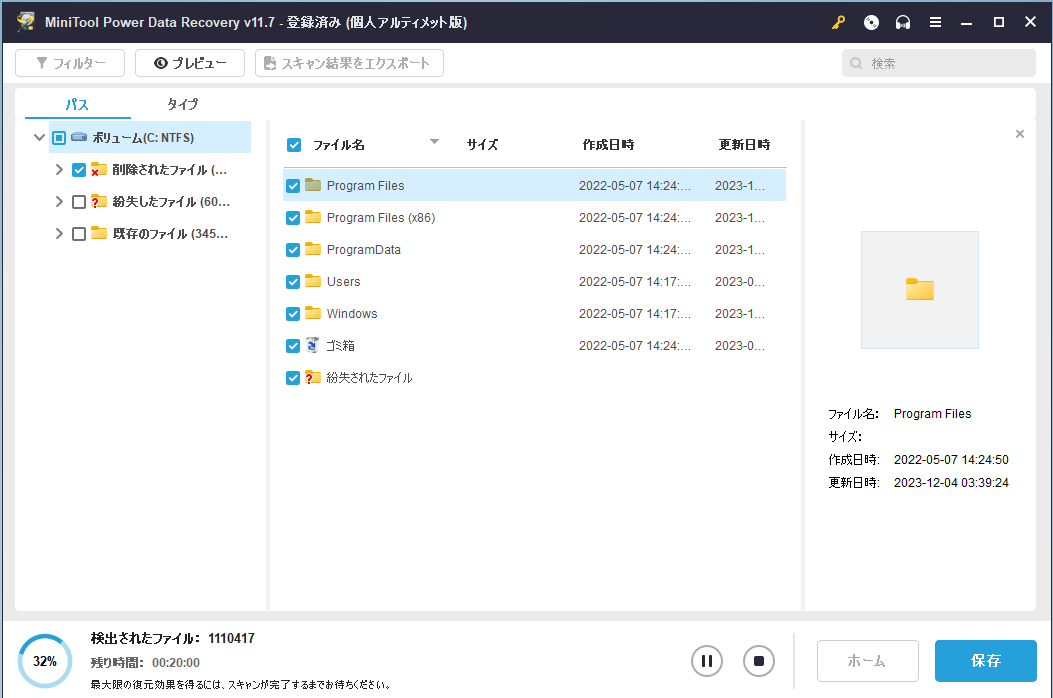Click the folder preview thumbnail
Screen dimensions: 1053x698
919,290
